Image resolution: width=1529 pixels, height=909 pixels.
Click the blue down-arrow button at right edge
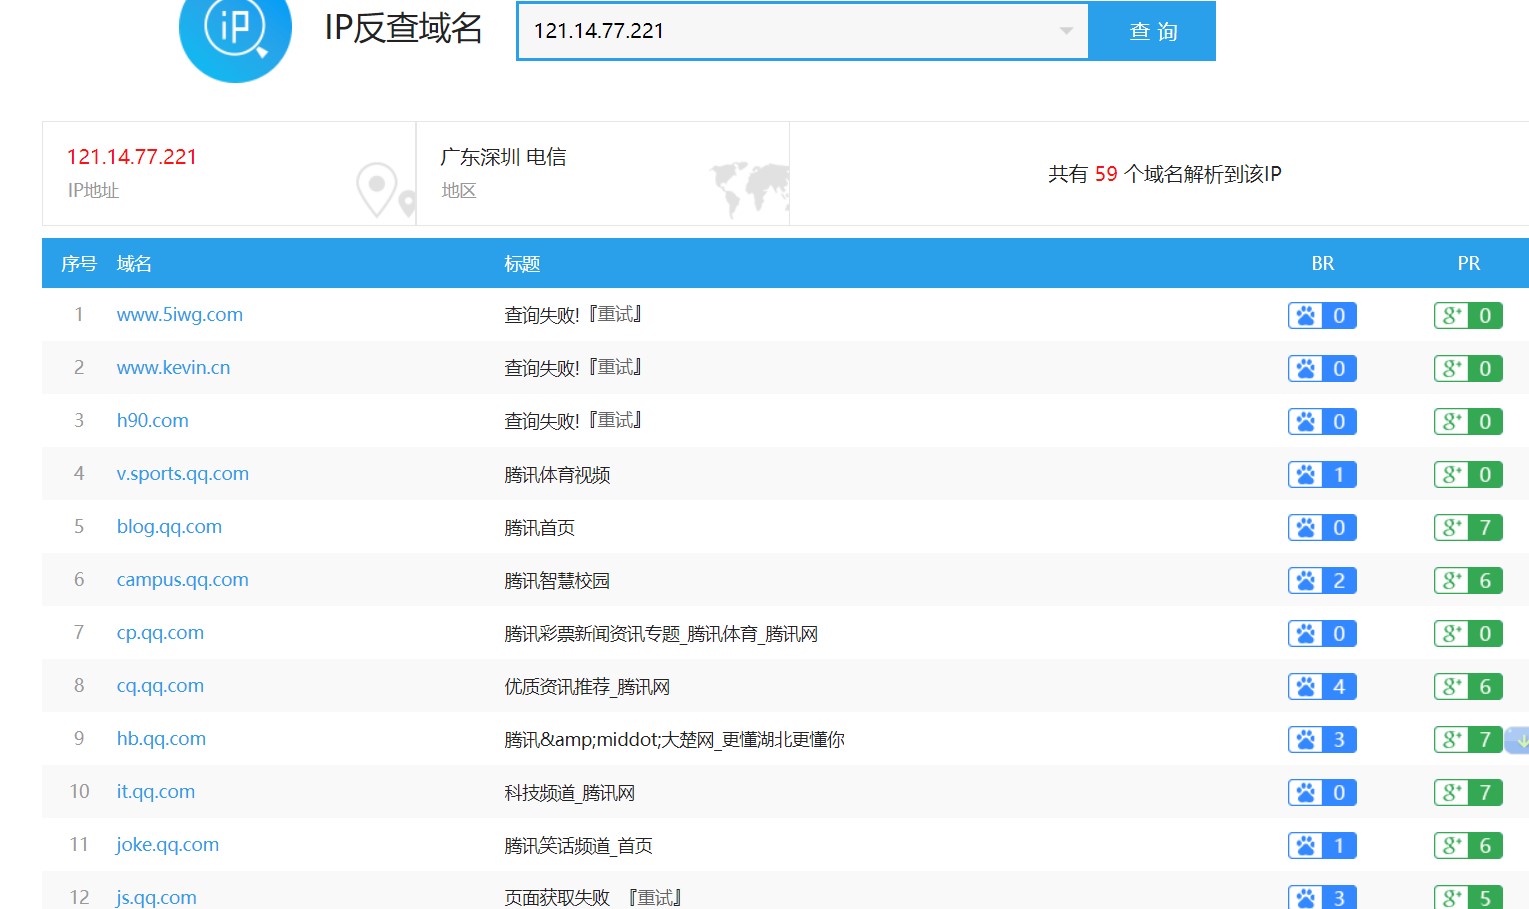(1518, 741)
